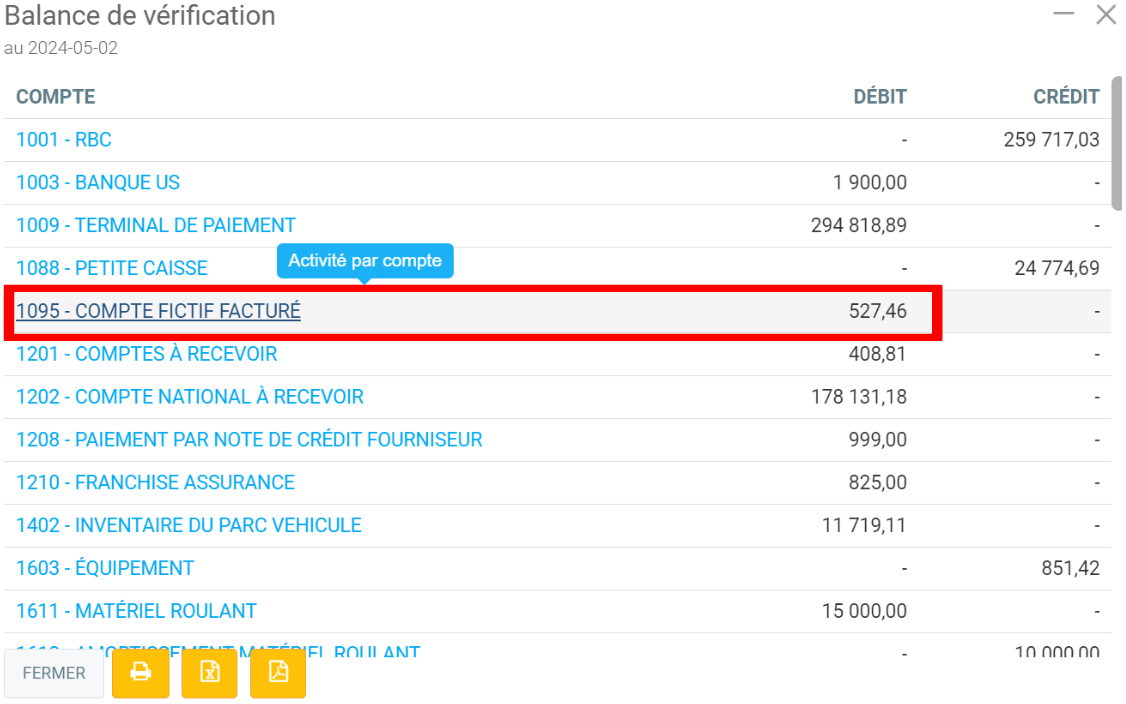This screenshot has width=1126, height=704.
Task: Click the COMPTE column header
Action: coord(56,97)
